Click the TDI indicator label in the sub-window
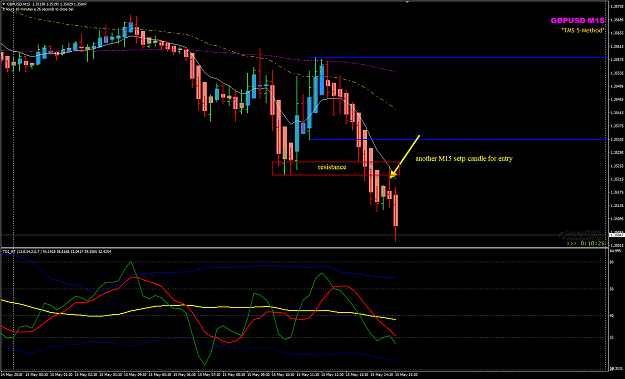Screen dimensions: 625x379 [x=57, y=251]
